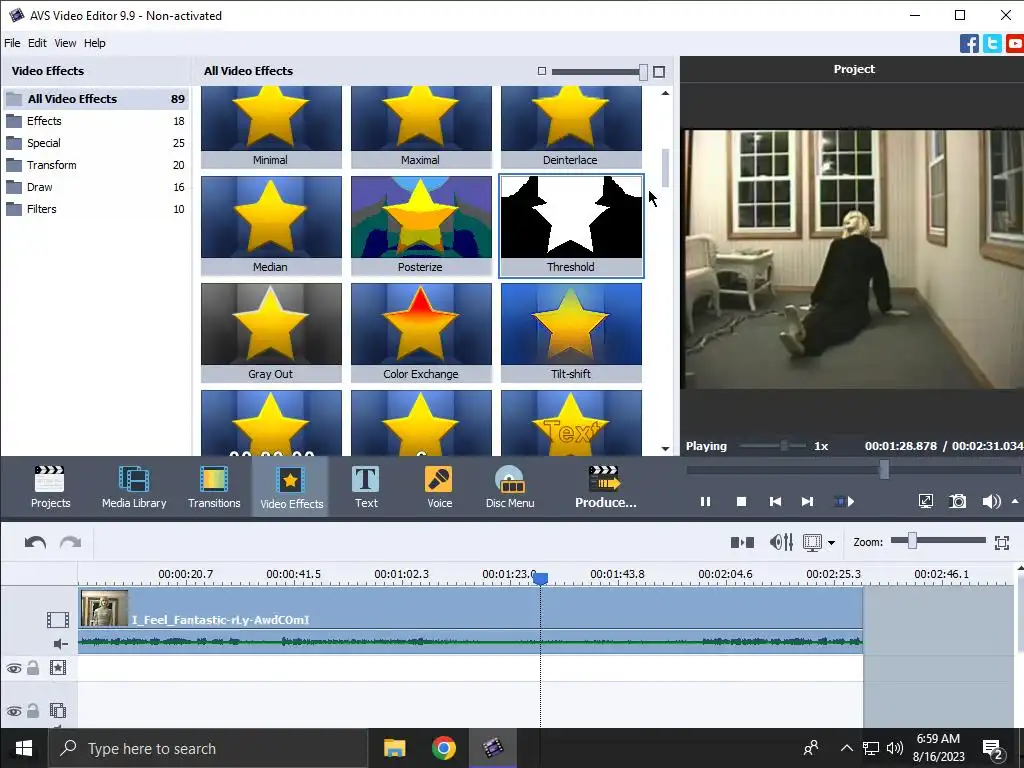Switch timeline to storyboard view icon
The width and height of the screenshot is (1024, 768).
[743, 542]
